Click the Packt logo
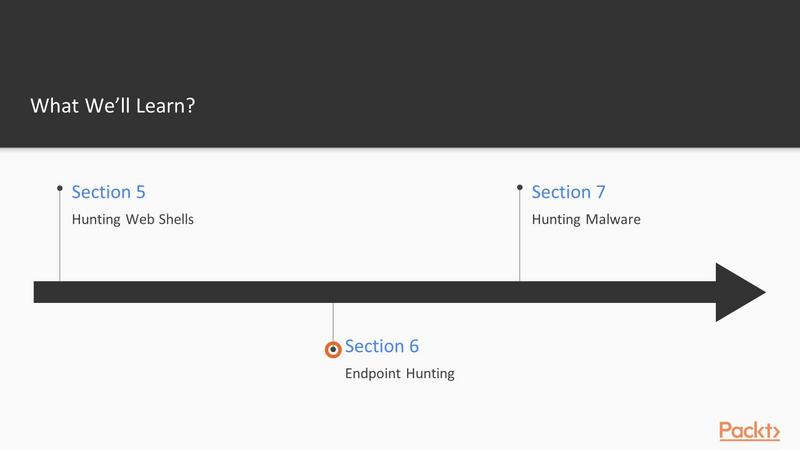The image size is (800, 450). [749, 431]
